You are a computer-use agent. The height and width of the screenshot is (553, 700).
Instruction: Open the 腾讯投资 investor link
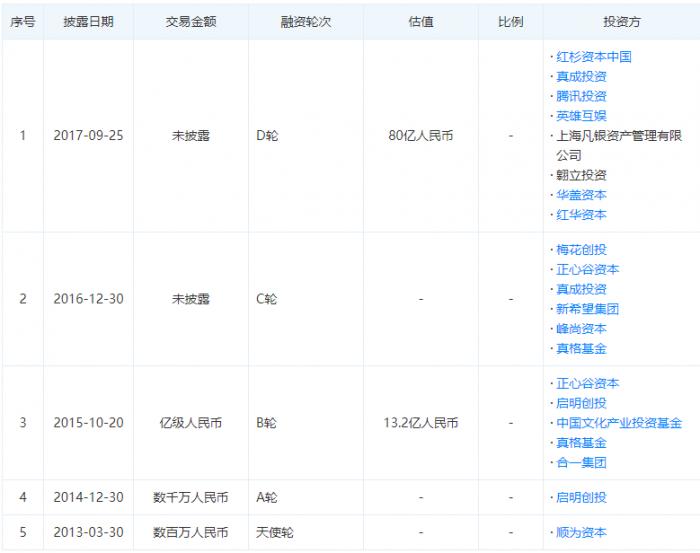pyautogui.click(x=581, y=96)
